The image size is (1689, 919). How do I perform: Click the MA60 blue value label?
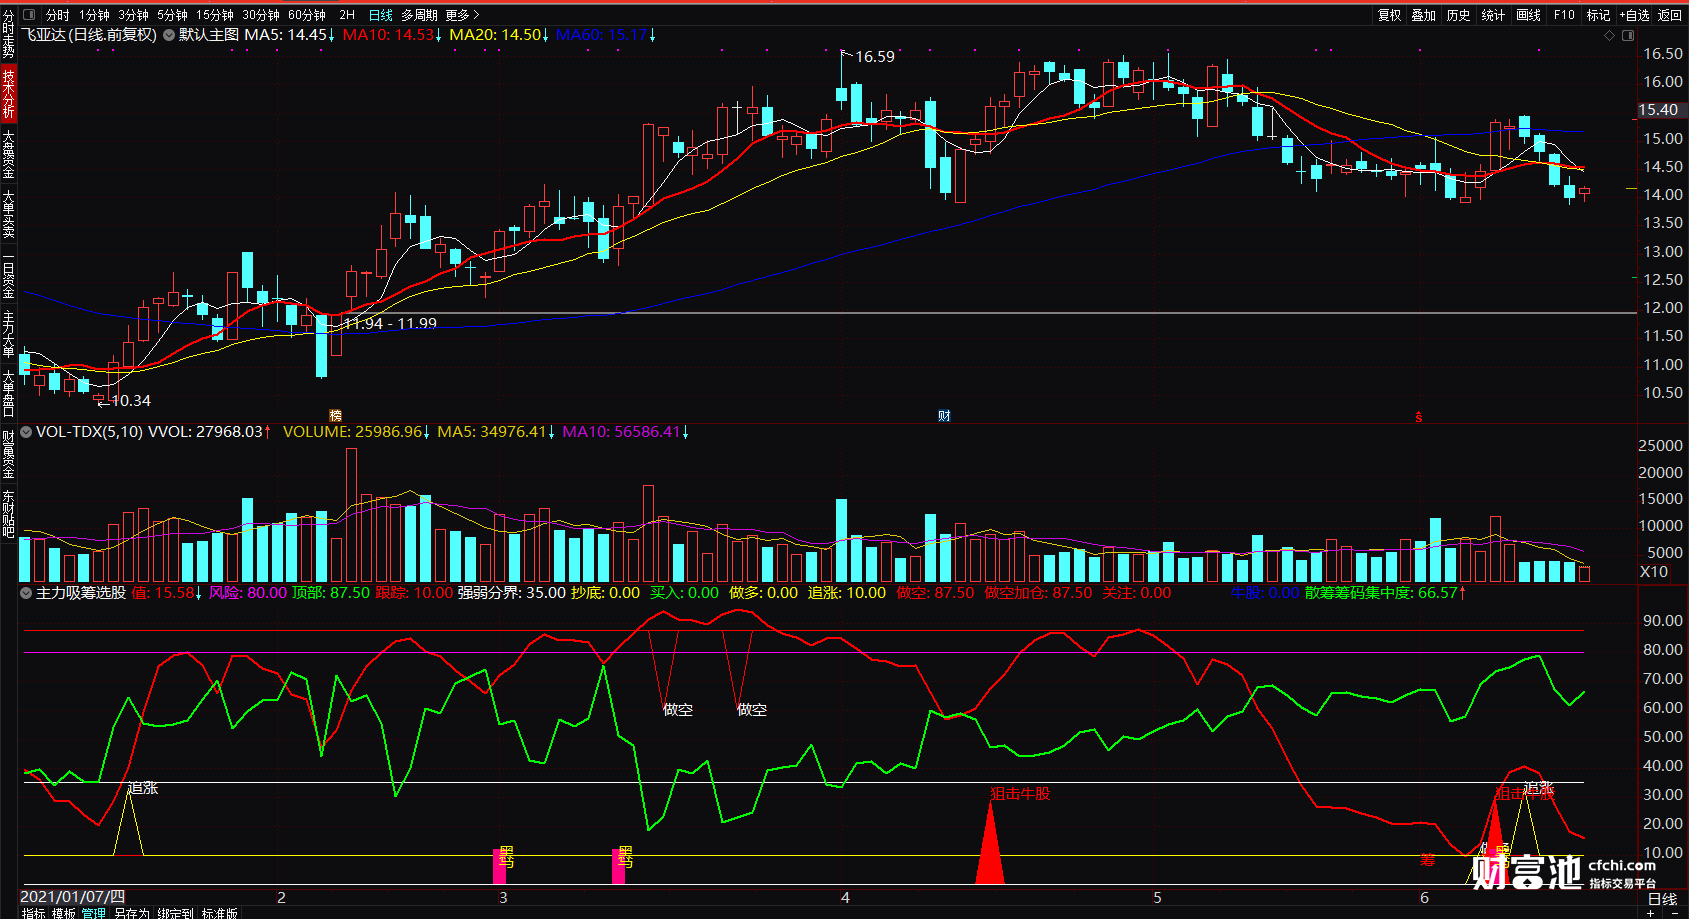tap(606, 35)
